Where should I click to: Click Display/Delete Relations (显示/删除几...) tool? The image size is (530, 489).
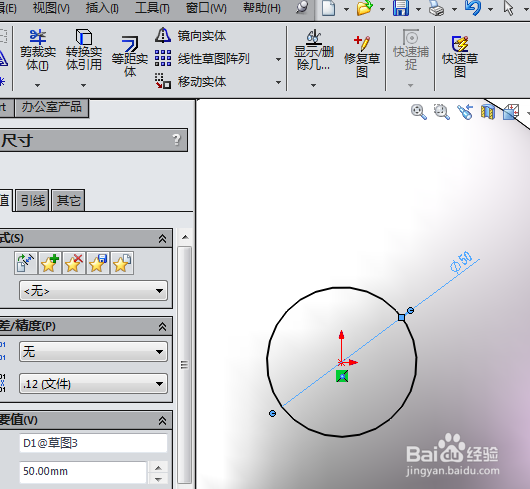pyautogui.click(x=314, y=50)
